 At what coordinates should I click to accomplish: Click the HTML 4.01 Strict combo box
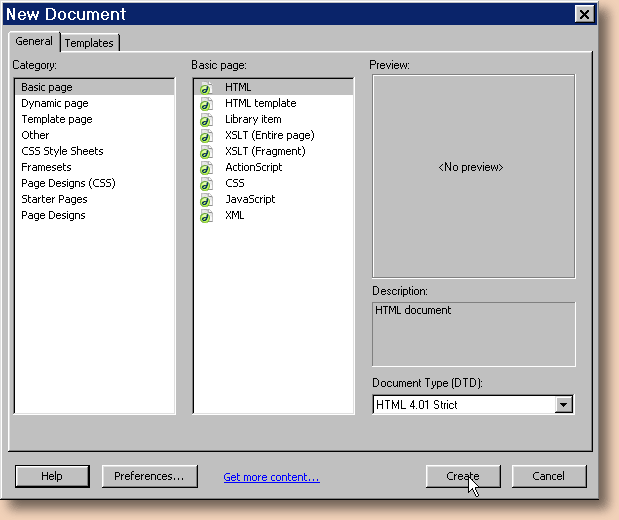coord(463,405)
